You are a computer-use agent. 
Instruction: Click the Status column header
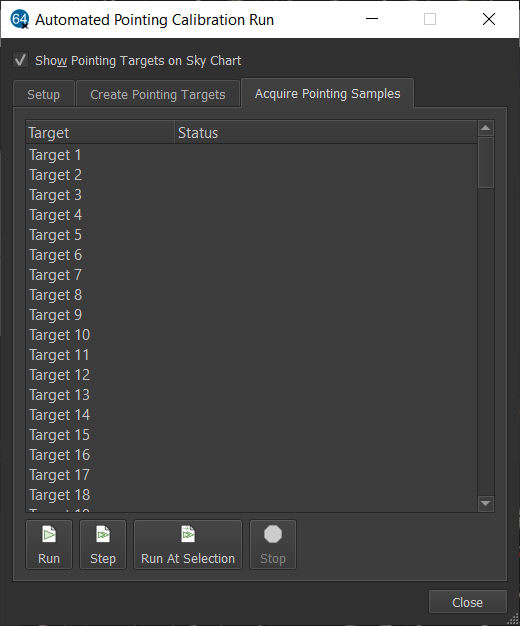point(326,133)
